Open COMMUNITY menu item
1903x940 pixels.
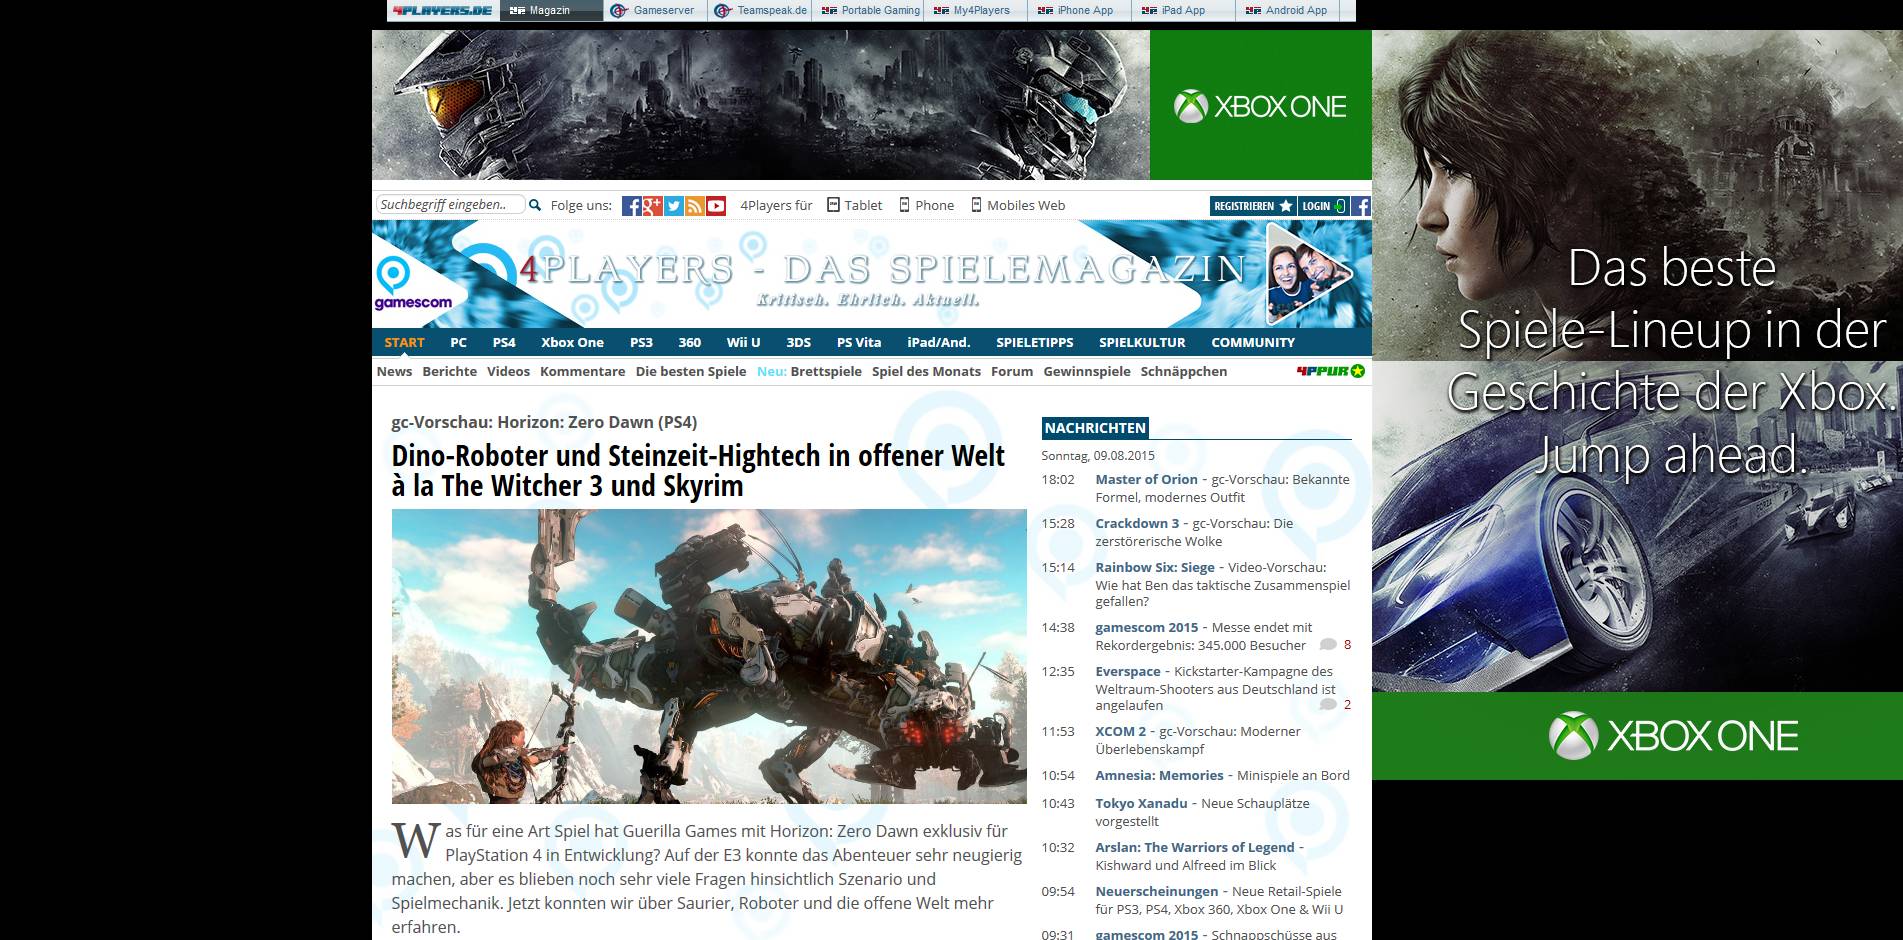[1253, 342]
